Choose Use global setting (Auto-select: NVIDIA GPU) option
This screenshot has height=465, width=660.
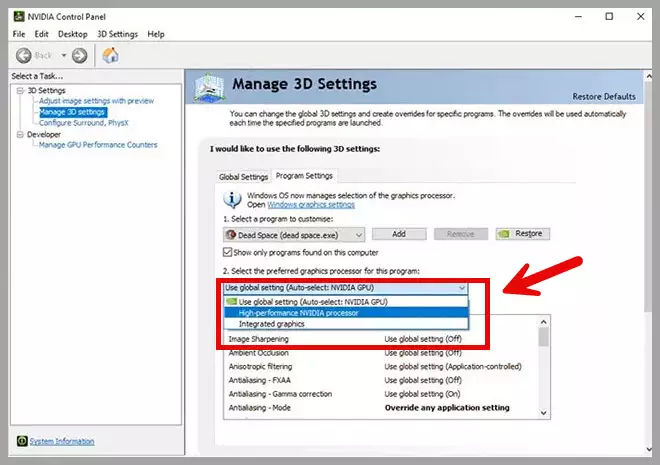[x=346, y=302]
